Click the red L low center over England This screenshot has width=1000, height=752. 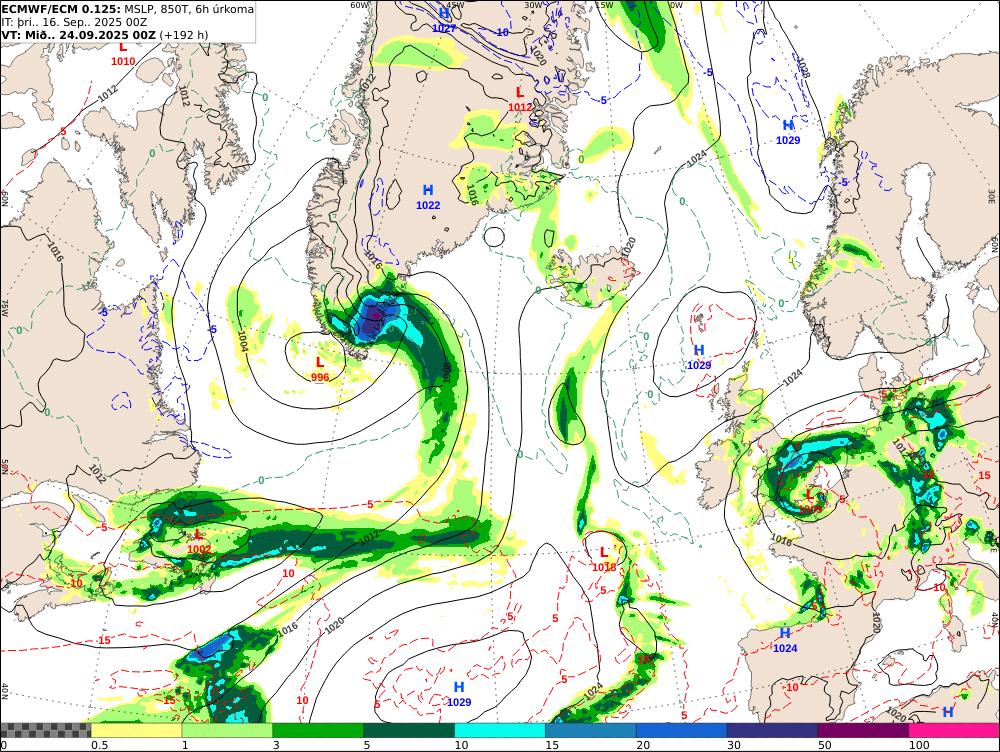point(810,500)
